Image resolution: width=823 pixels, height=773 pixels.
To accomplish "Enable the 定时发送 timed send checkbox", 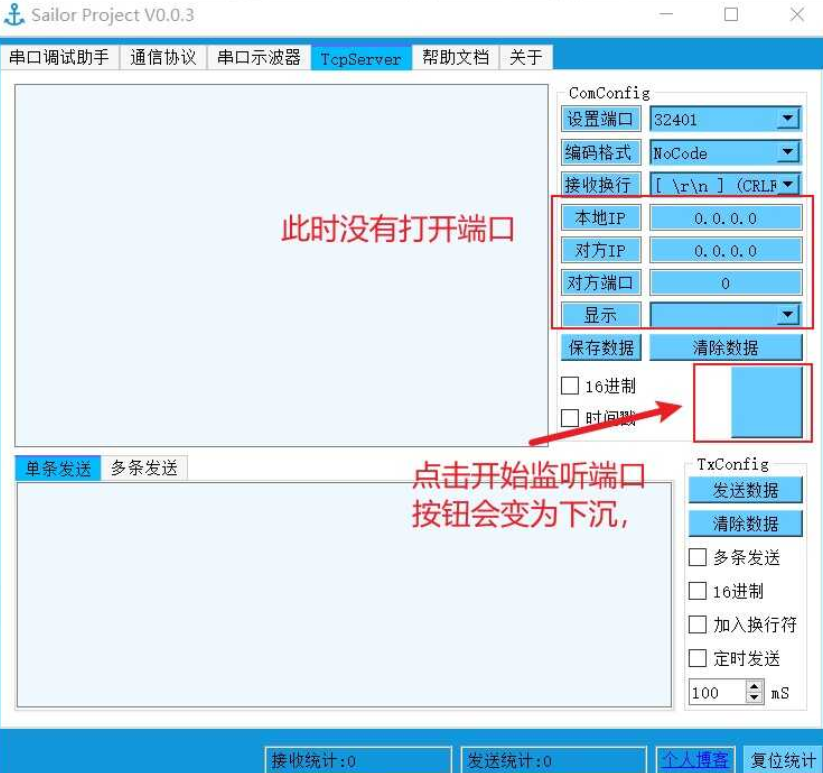I will click(697, 658).
